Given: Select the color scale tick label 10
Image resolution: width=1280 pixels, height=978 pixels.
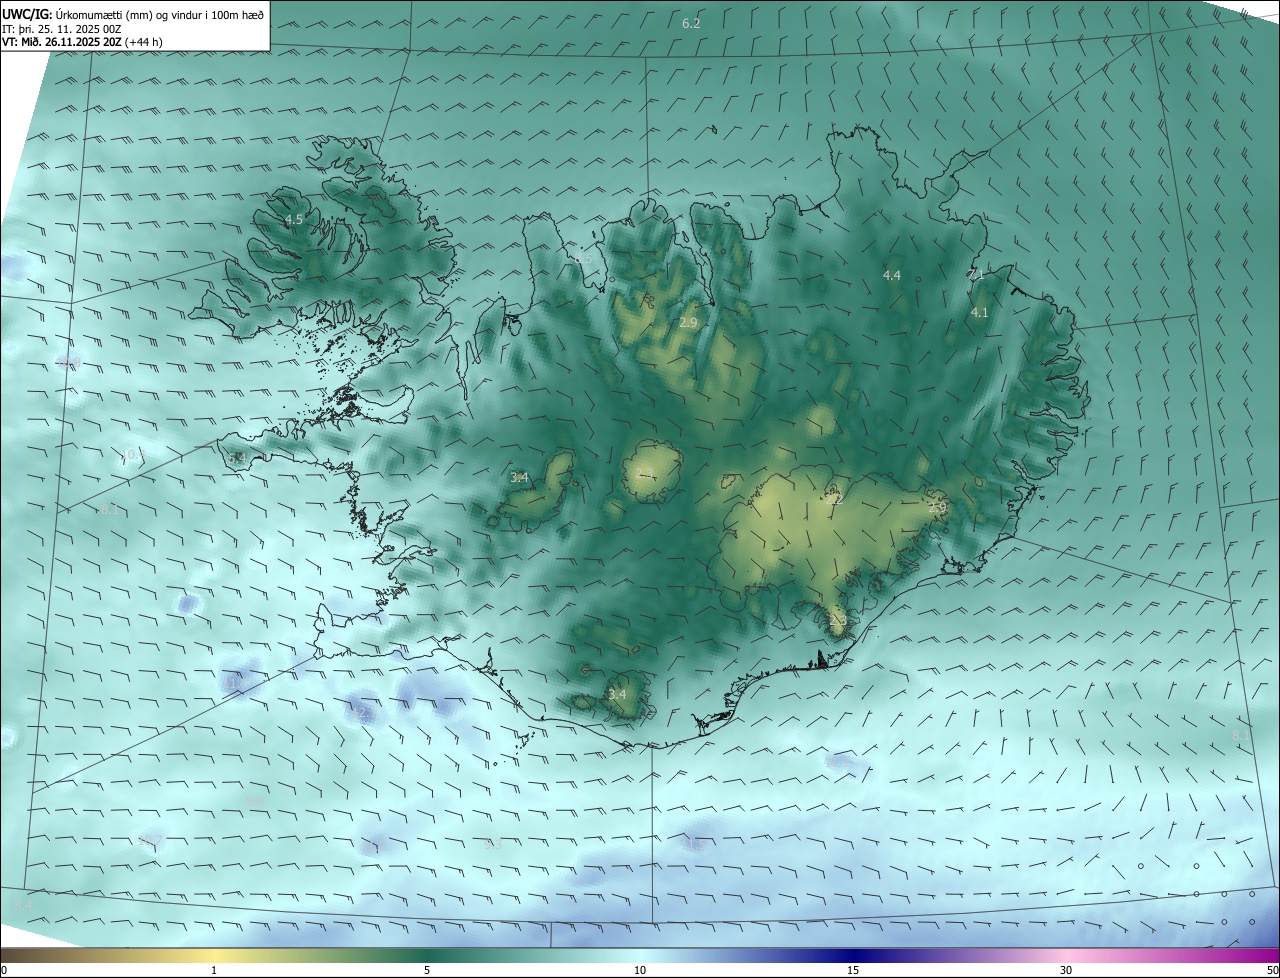Looking at the screenshot, I should [x=640, y=970].
